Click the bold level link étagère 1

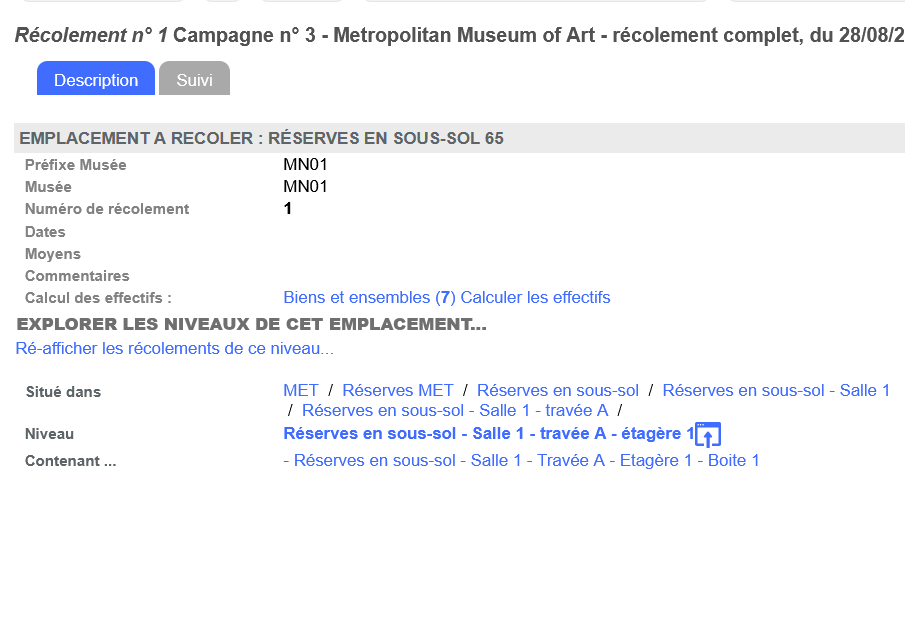488,434
